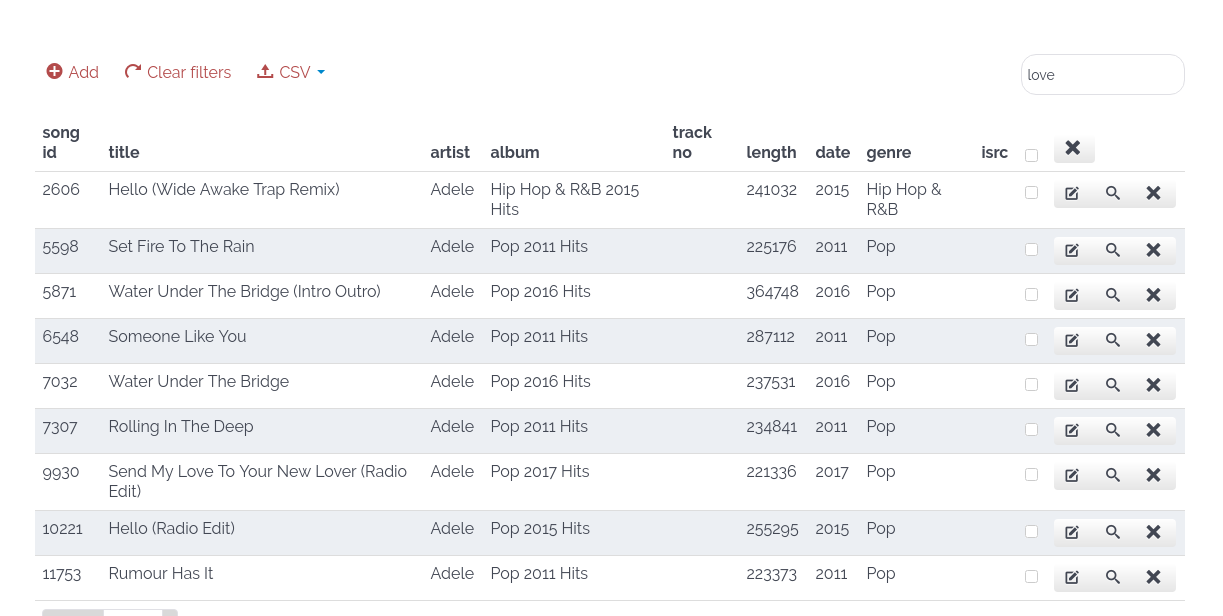Image resolution: width=1223 pixels, height=616 pixels.
Task: Sort table by genre column
Action: [x=888, y=152]
